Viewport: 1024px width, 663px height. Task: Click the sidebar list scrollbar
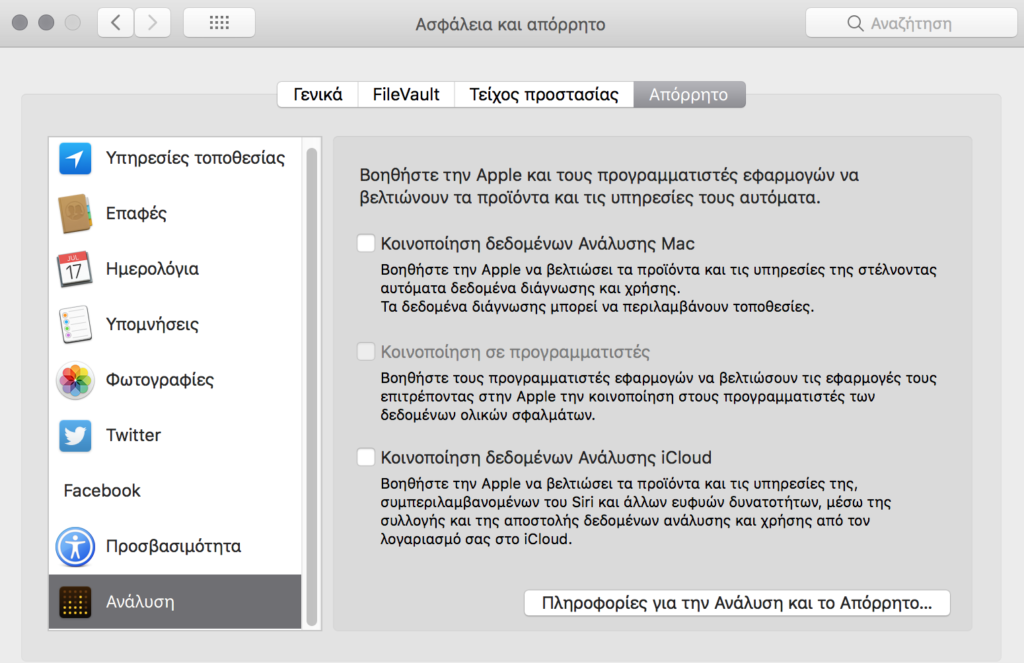312,385
